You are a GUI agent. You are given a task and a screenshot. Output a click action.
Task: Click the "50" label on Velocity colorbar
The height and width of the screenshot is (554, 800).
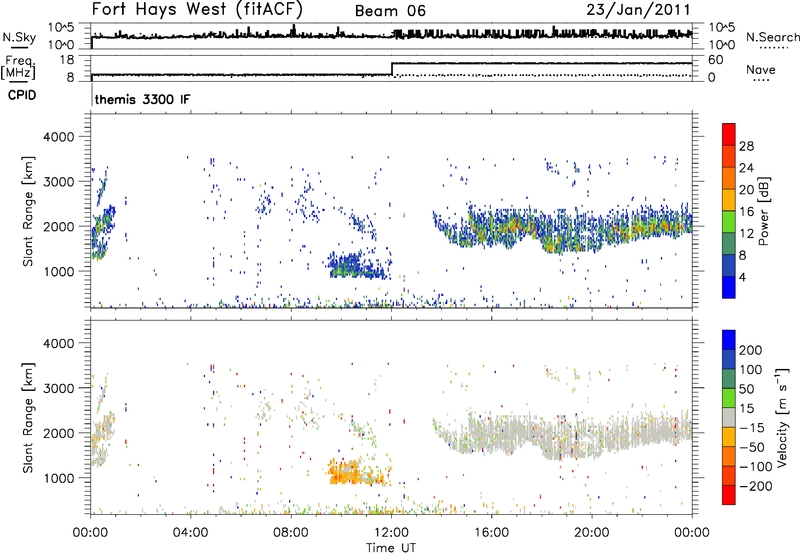pos(746,389)
